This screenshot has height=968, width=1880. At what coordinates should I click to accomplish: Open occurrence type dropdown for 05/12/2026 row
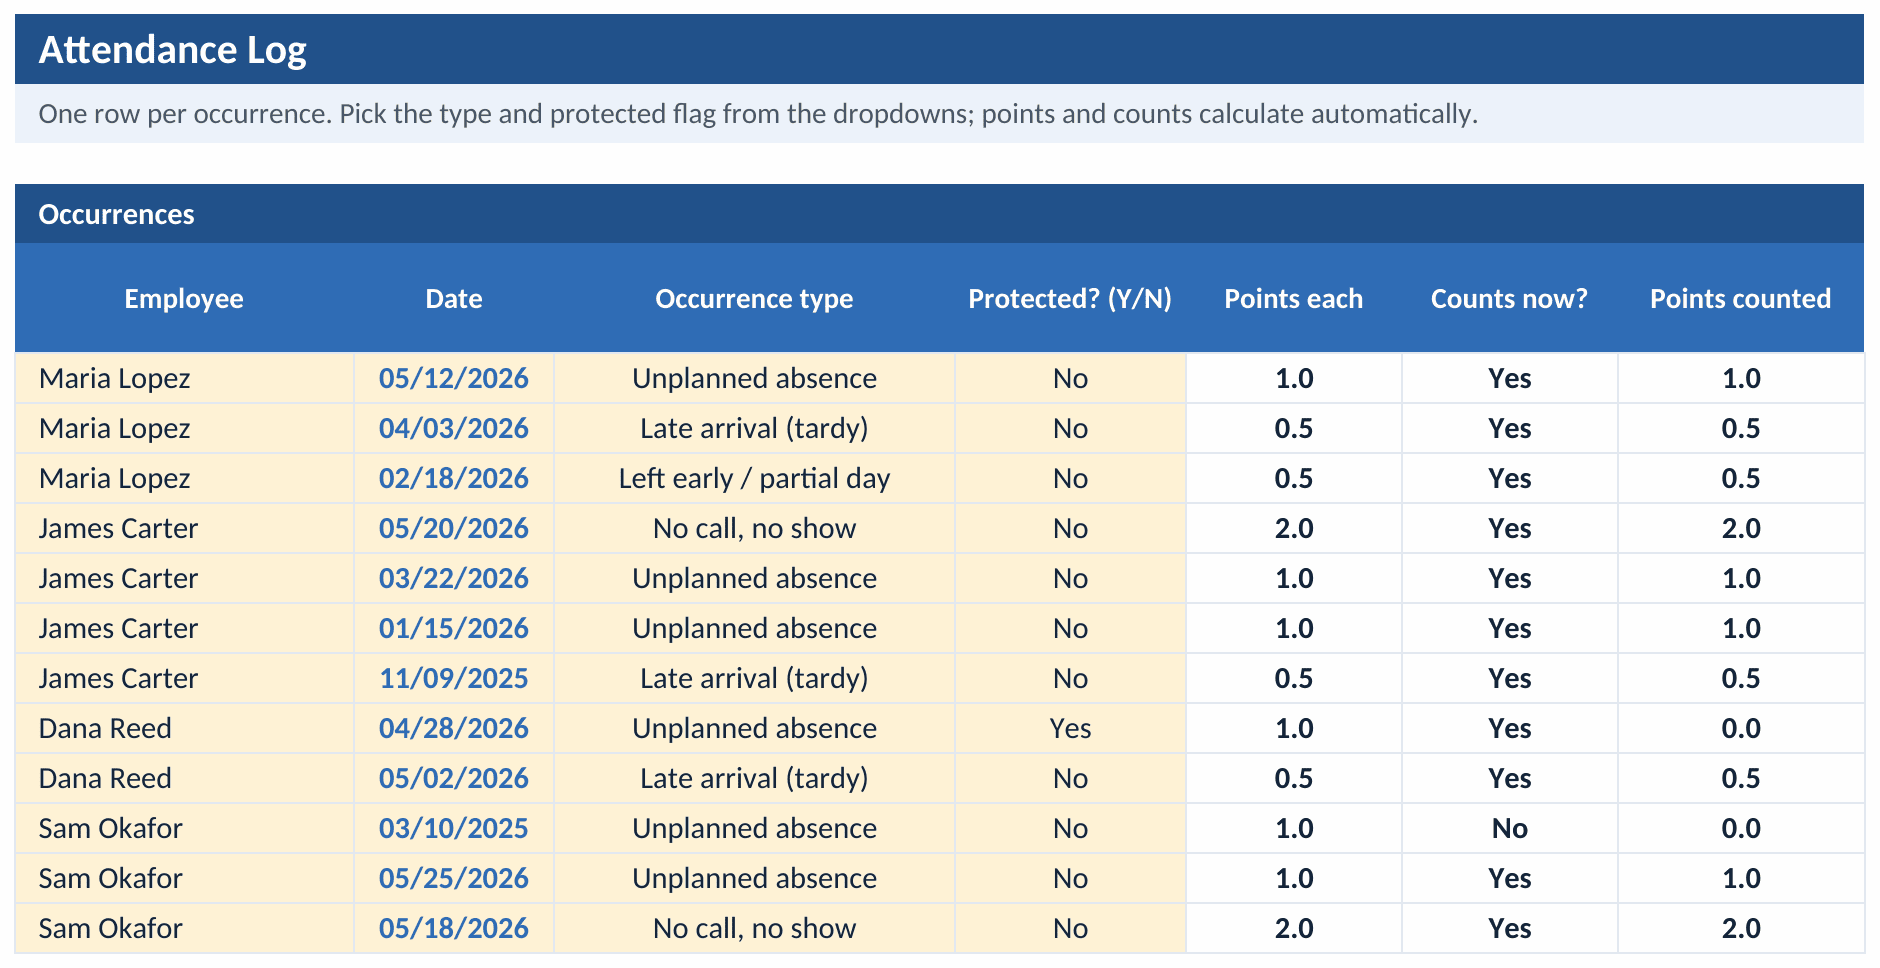click(x=754, y=378)
